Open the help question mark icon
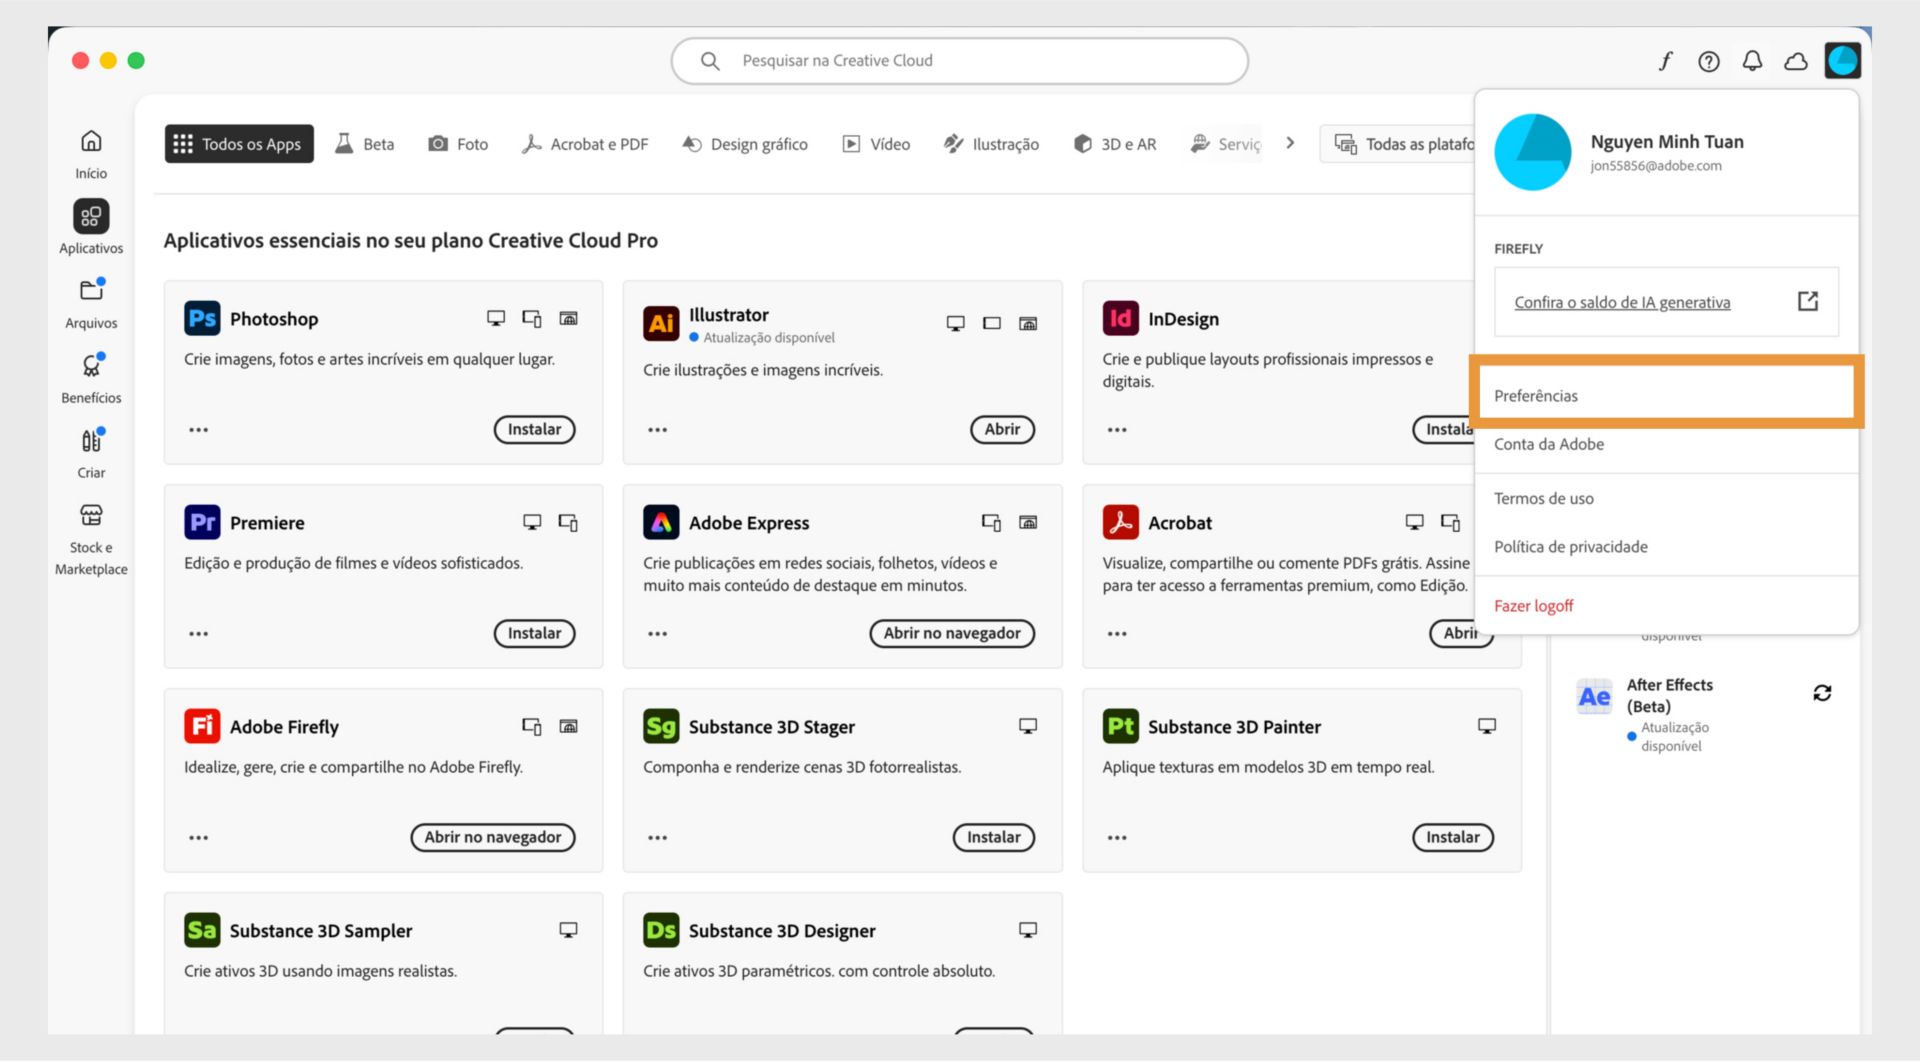This screenshot has height=1062, width=1920. pos(1709,61)
